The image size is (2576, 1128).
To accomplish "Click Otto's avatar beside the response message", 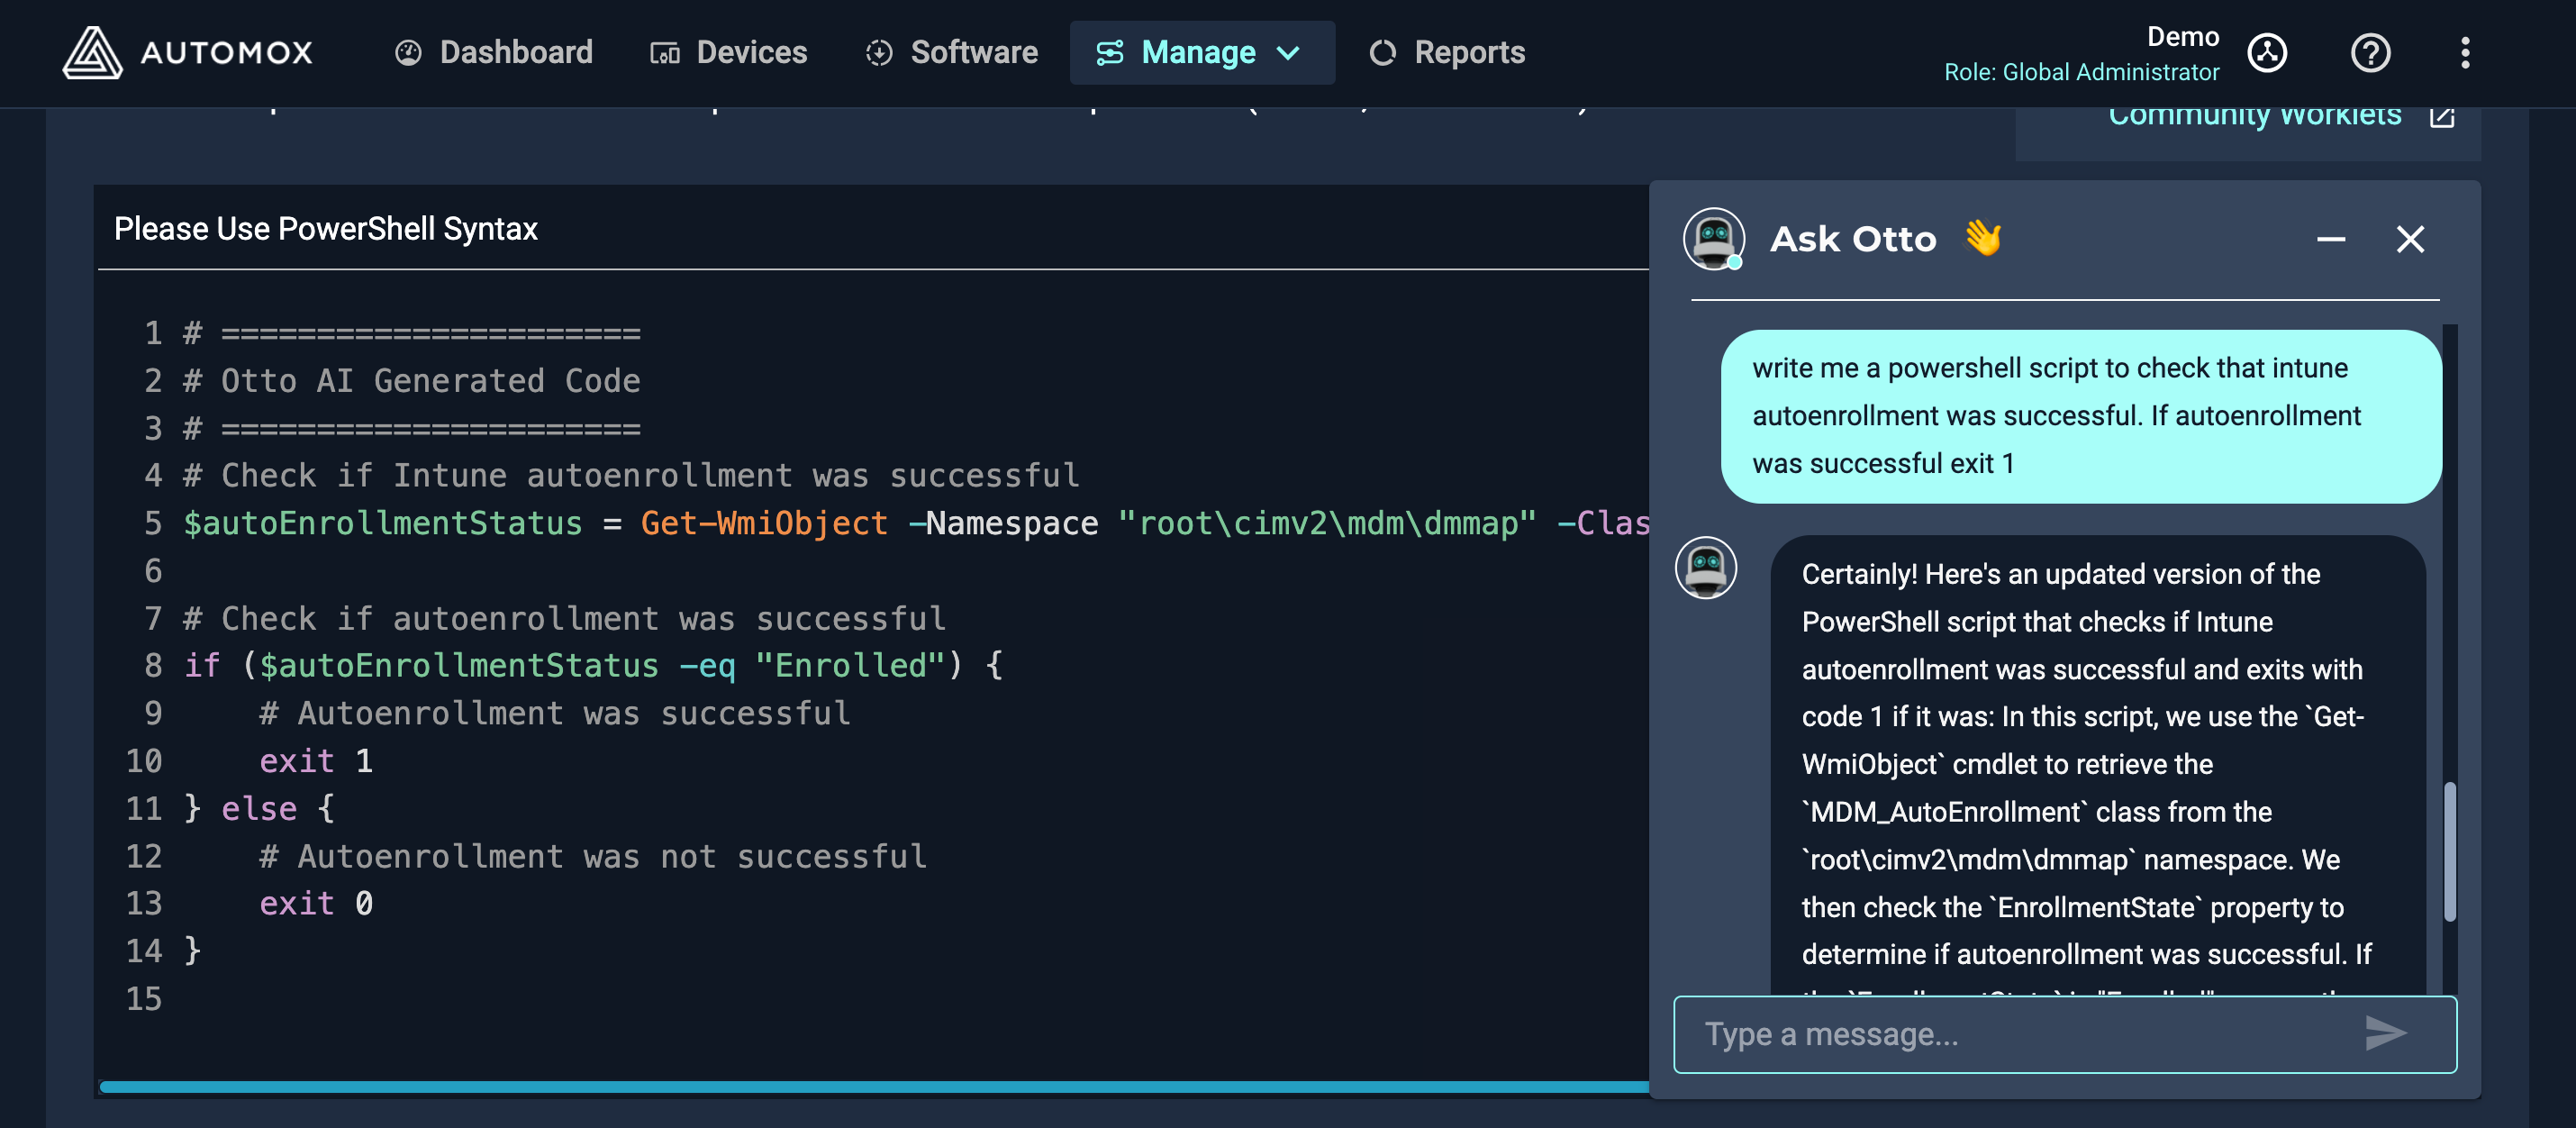I will coord(1705,568).
